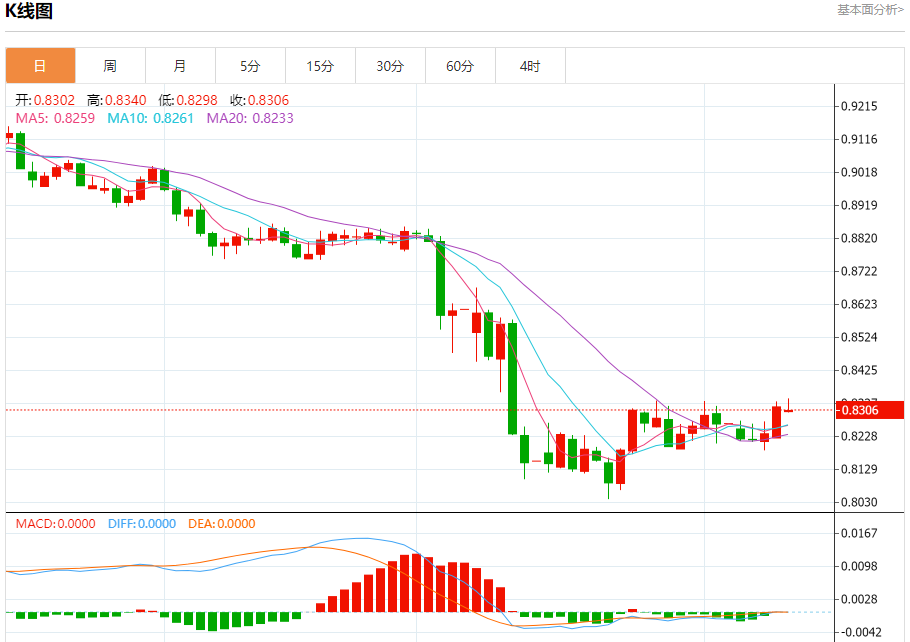Click the MACD:0.0000 indicator label
Screen dimensions: 910x642
tap(55, 524)
